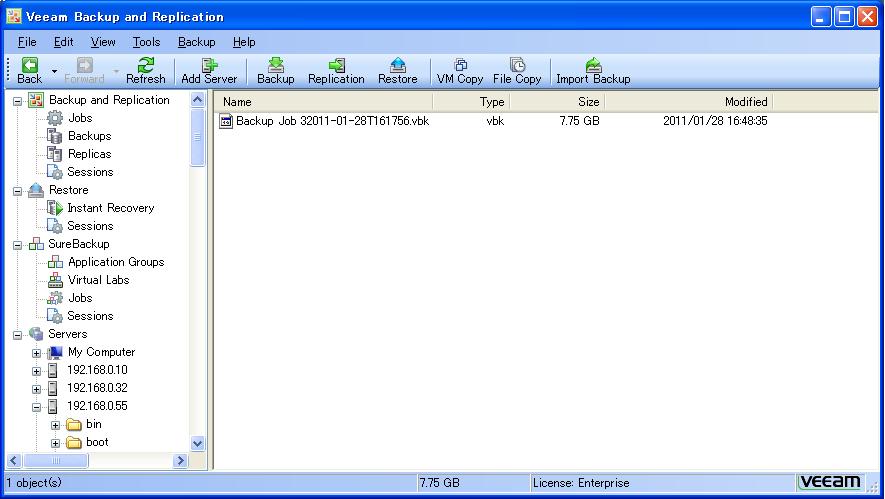Click the vbk file icon in list
The width and height of the screenshot is (885, 499).
click(x=226, y=121)
